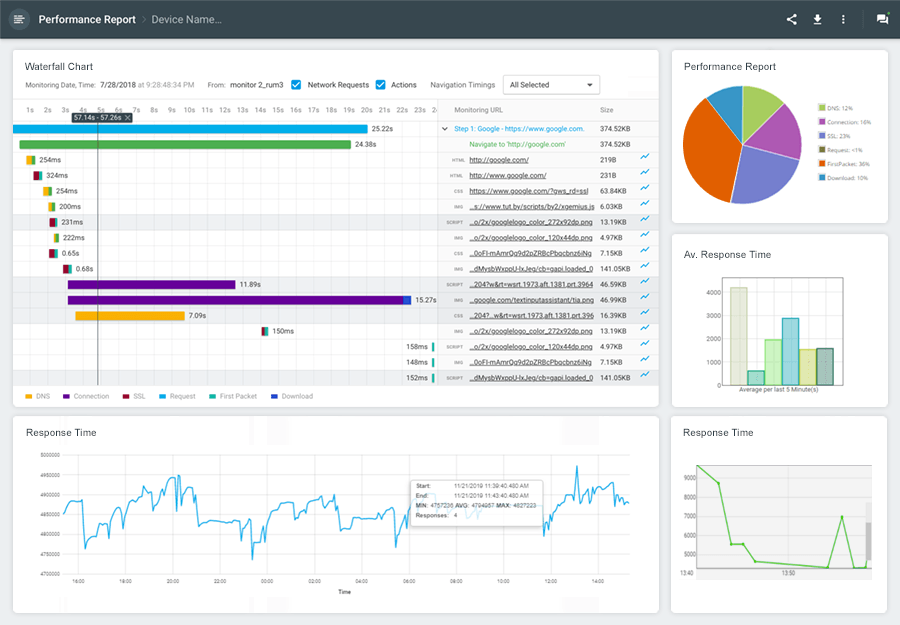Click the sparkline icon for http://google.com/ row

click(x=644, y=157)
